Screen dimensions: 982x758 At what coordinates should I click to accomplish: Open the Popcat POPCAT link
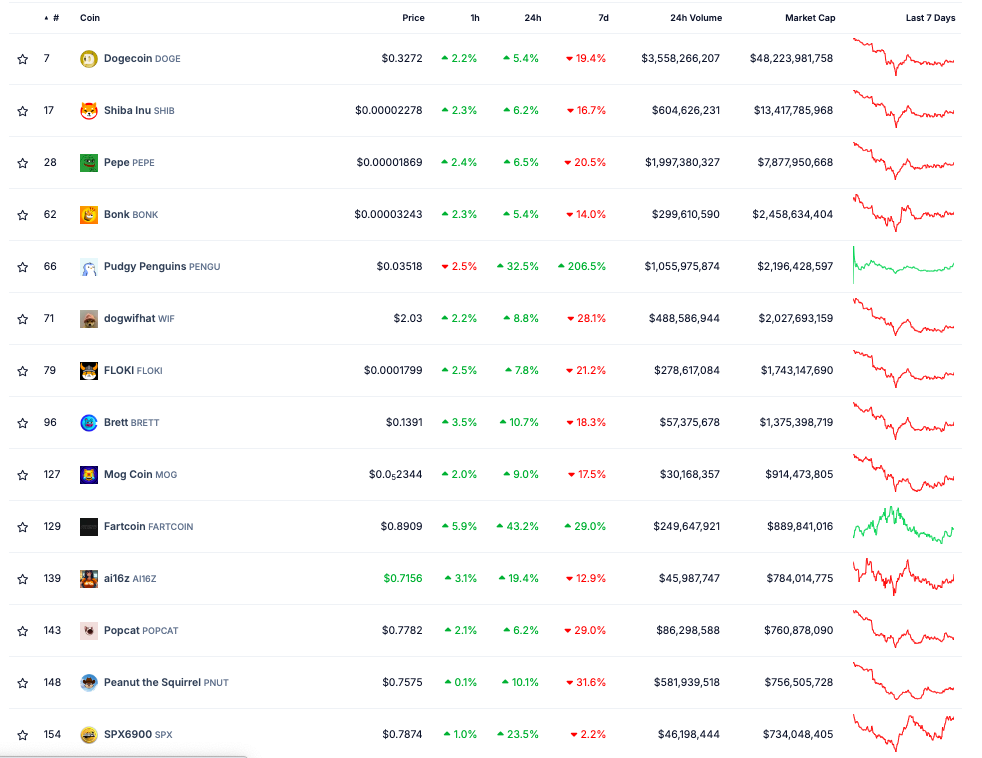pyautogui.click(x=141, y=631)
